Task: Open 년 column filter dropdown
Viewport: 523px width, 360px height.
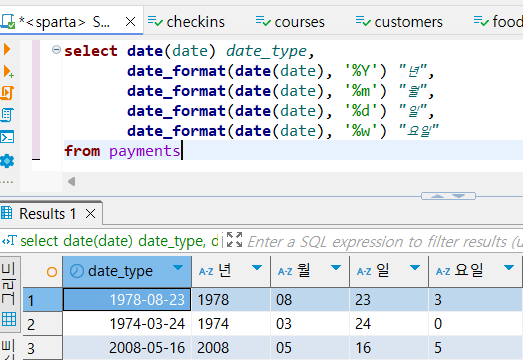Action: pyautogui.click(x=257, y=268)
